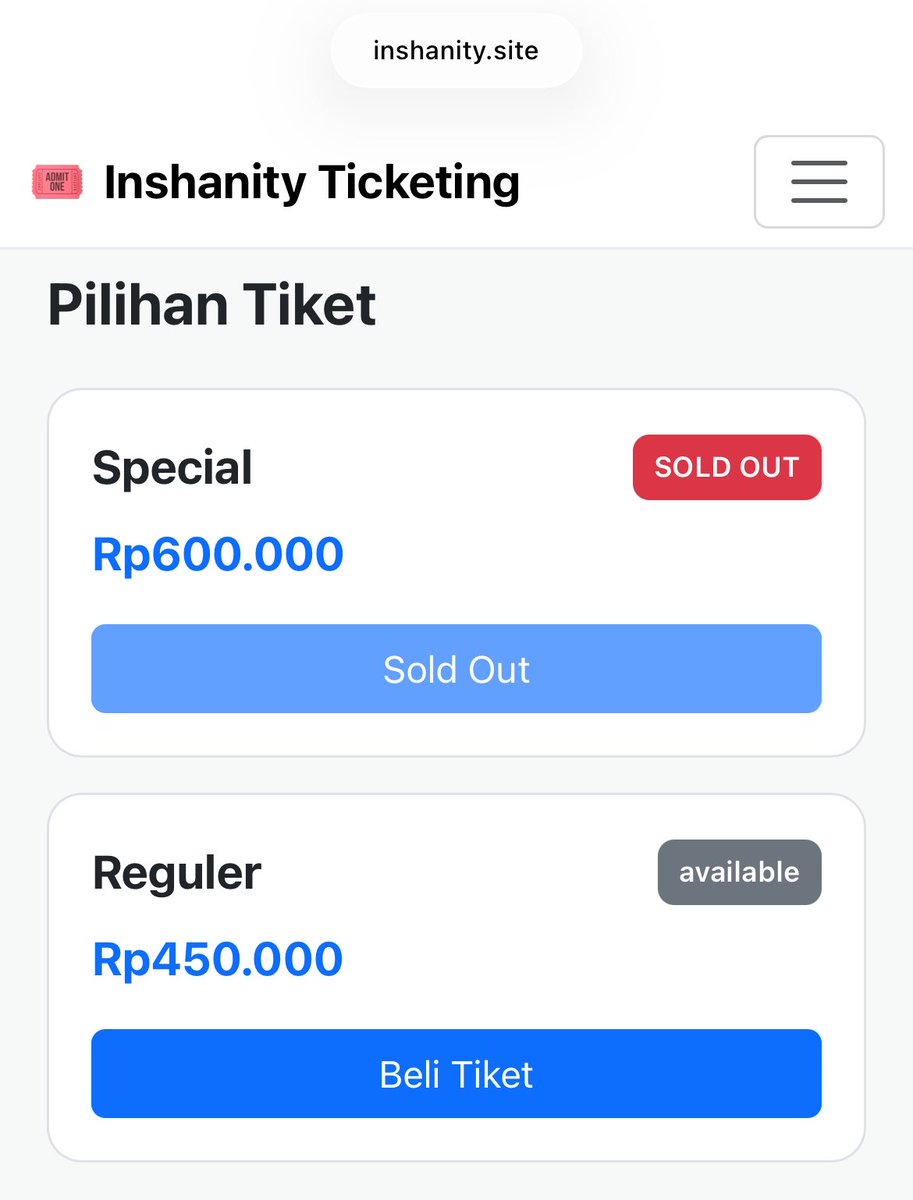Click the Beli Tiket button
This screenshot has height=1200, width=913.
(x=456, y=1074)
